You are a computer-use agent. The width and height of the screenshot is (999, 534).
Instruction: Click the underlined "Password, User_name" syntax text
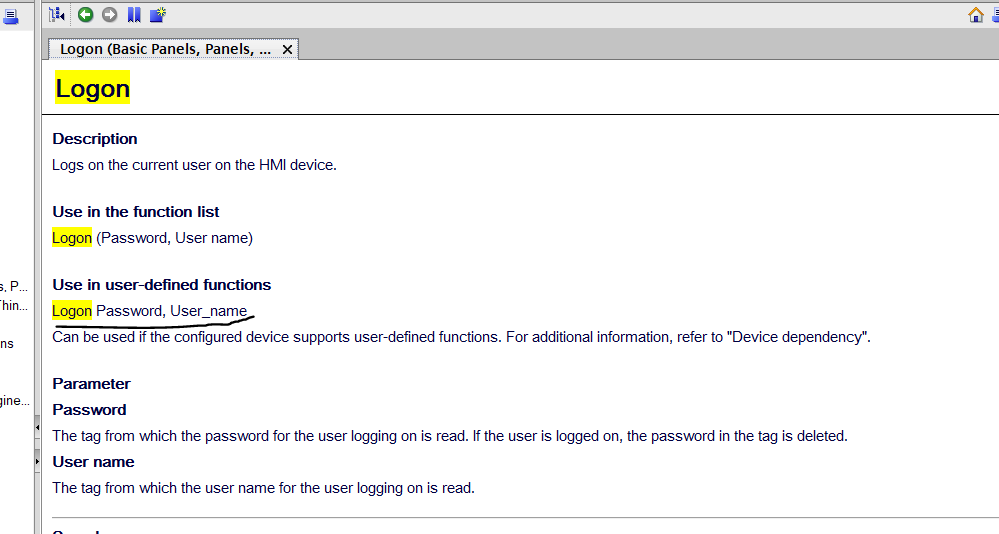click(x=171, y=311)
